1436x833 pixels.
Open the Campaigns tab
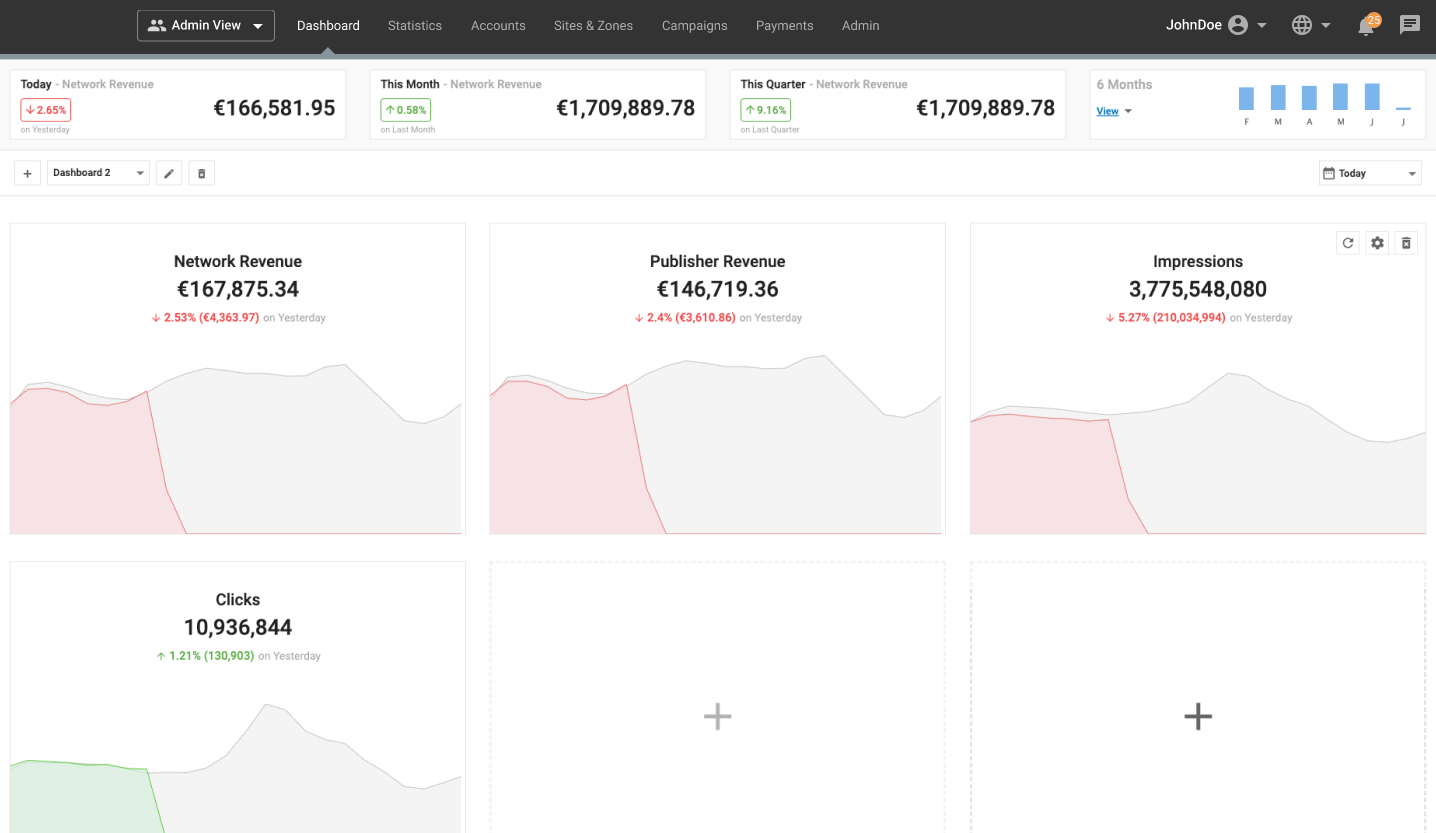(695, 25)
